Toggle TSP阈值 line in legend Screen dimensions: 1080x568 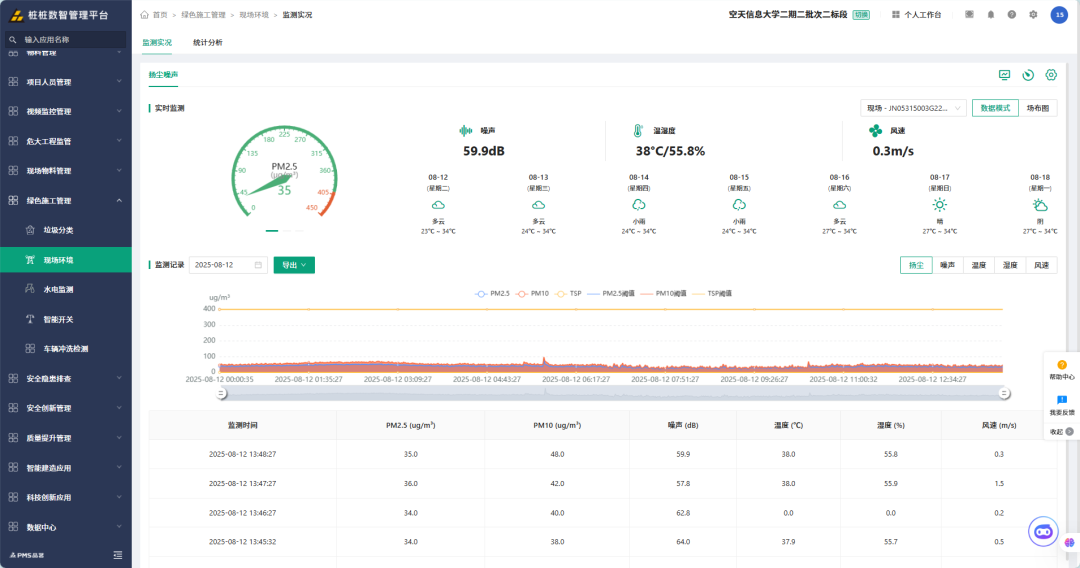[x=712, y=293]
